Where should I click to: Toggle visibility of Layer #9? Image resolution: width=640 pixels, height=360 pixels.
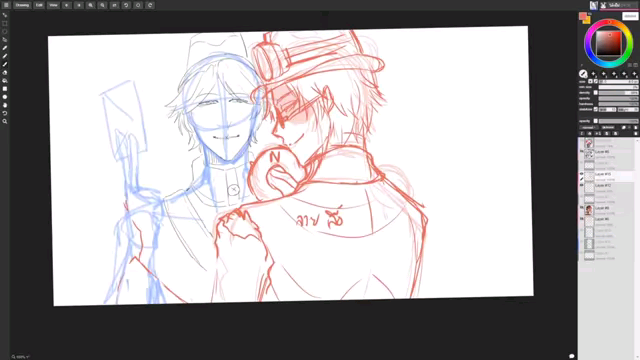coord(582,208)
